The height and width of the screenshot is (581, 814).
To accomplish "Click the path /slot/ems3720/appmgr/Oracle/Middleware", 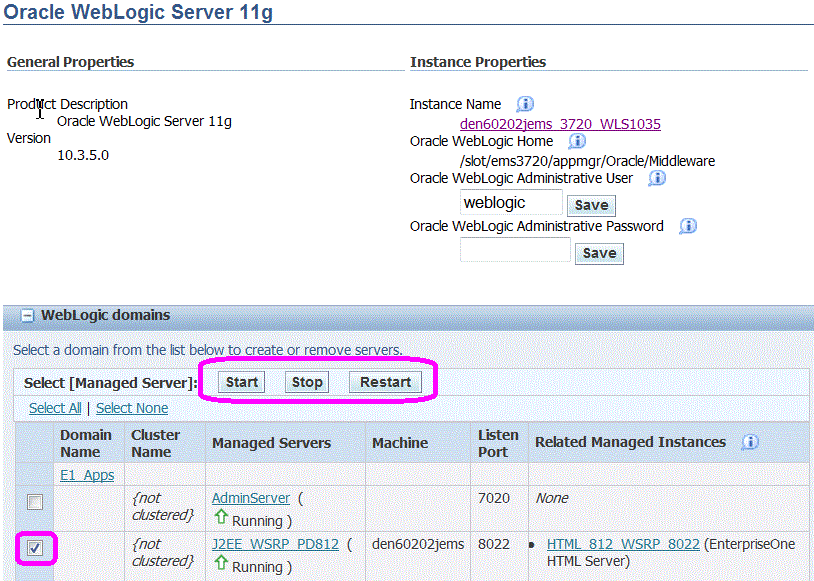I will coord(587,161).
